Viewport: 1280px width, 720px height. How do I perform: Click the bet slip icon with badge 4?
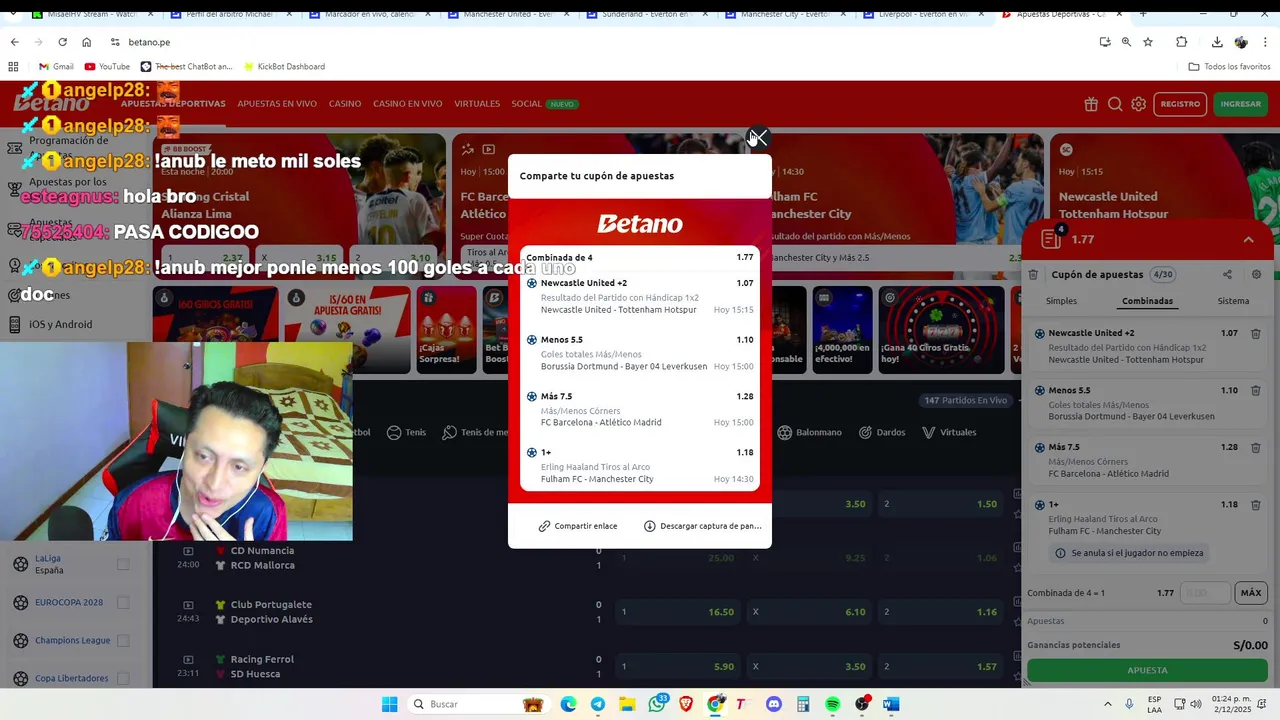click(x=1051, y=238)
